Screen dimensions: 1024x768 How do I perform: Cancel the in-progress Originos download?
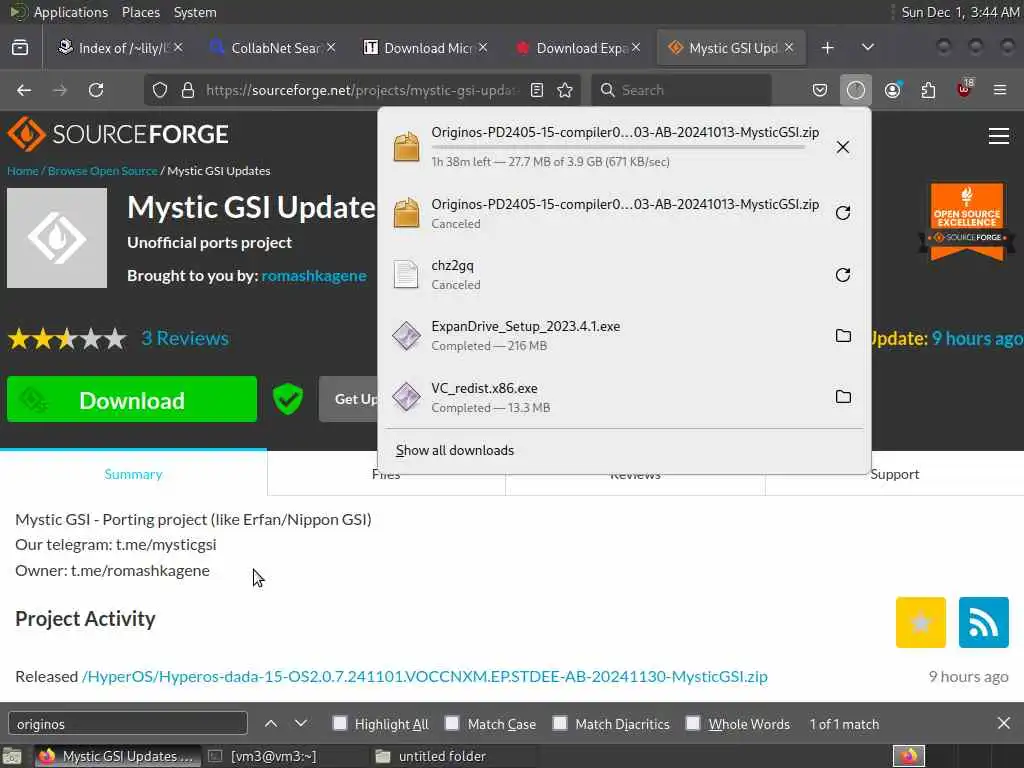(842, 147)
